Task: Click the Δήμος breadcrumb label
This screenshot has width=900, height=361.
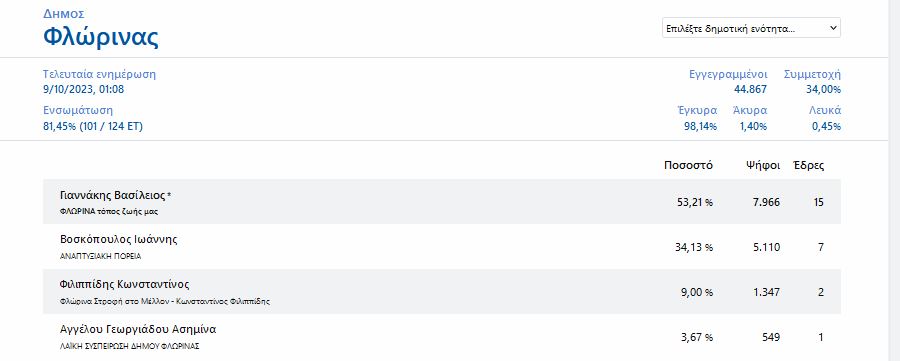Action: pos(64,14)
